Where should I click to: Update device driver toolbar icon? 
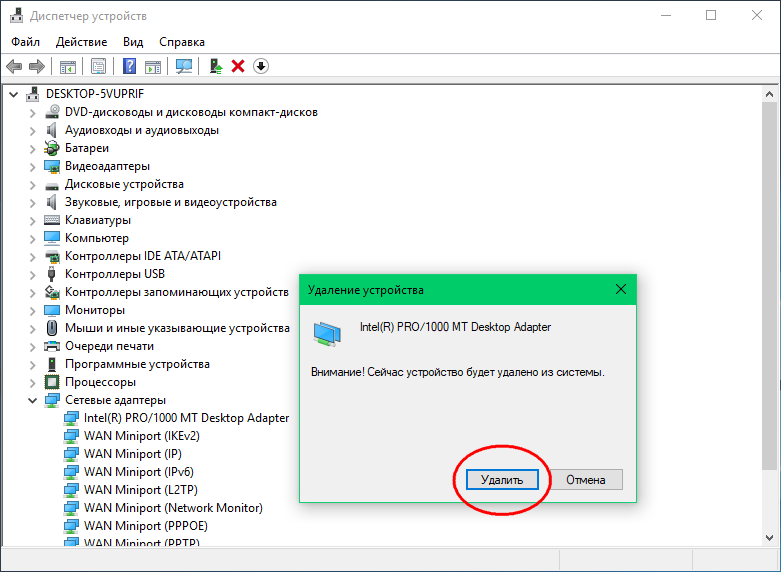216,66
